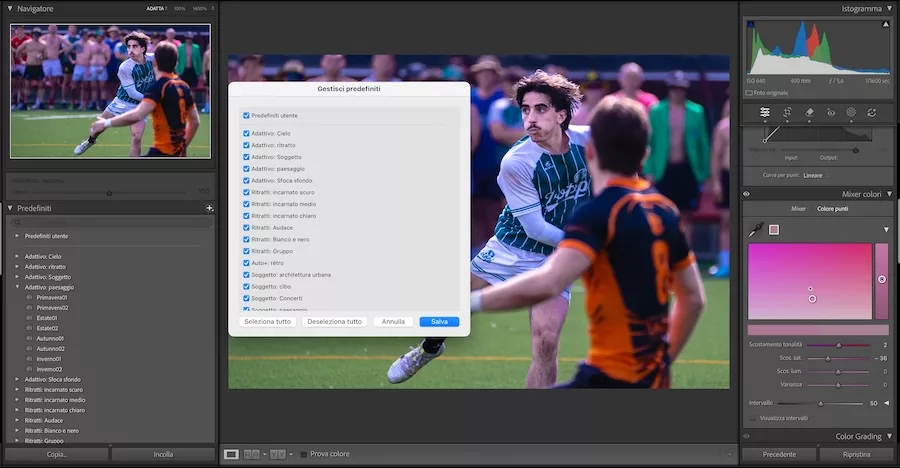Set navigator zoom to ADATTA

(155, 9)
